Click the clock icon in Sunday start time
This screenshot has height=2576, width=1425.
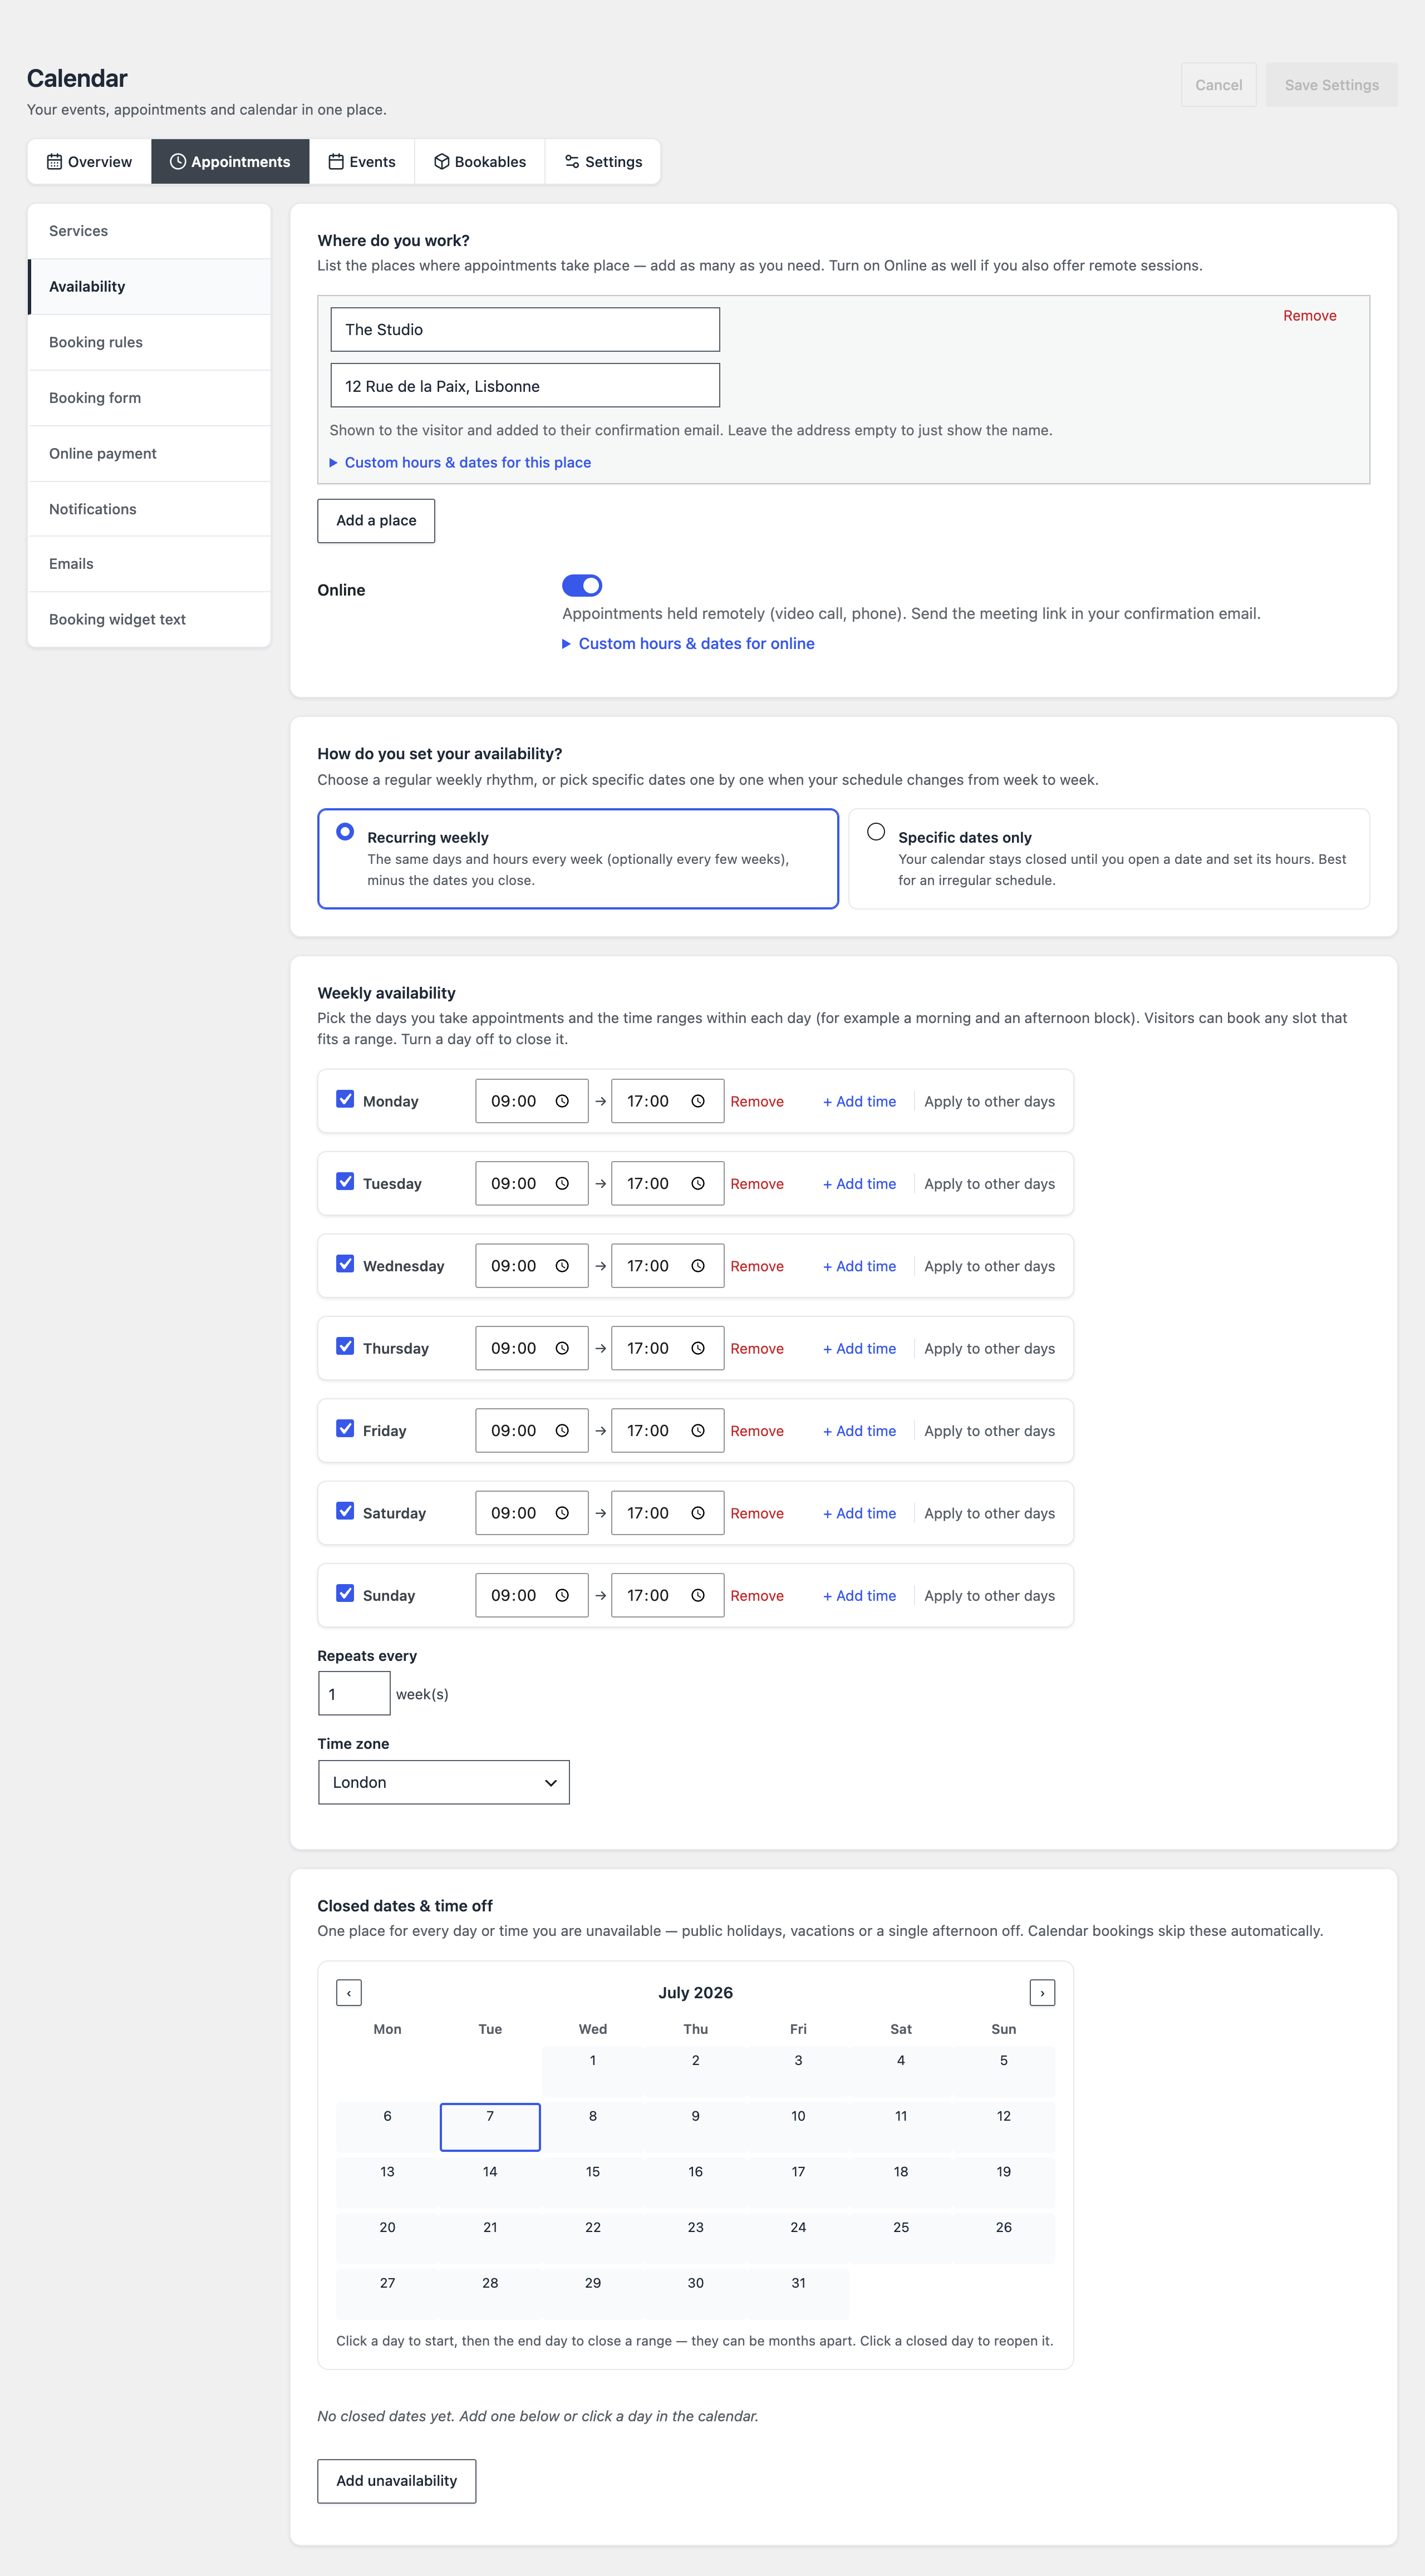click(562, 1595)
